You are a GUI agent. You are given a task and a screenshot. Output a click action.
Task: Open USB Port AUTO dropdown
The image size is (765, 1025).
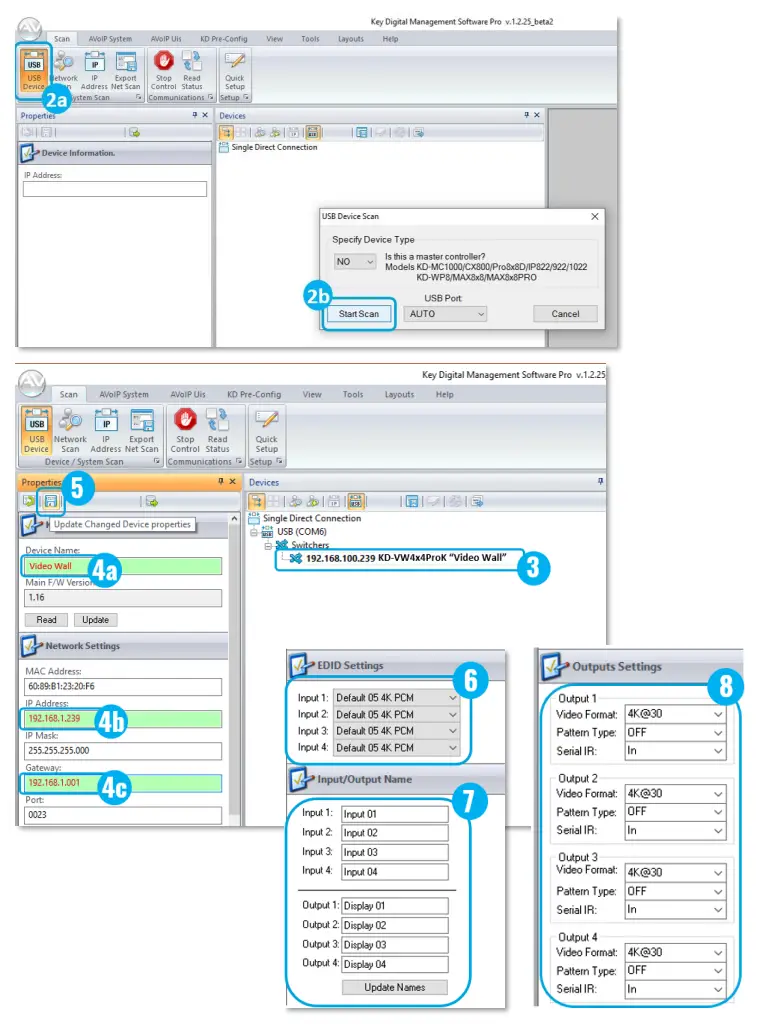click(x=447, y=314)
